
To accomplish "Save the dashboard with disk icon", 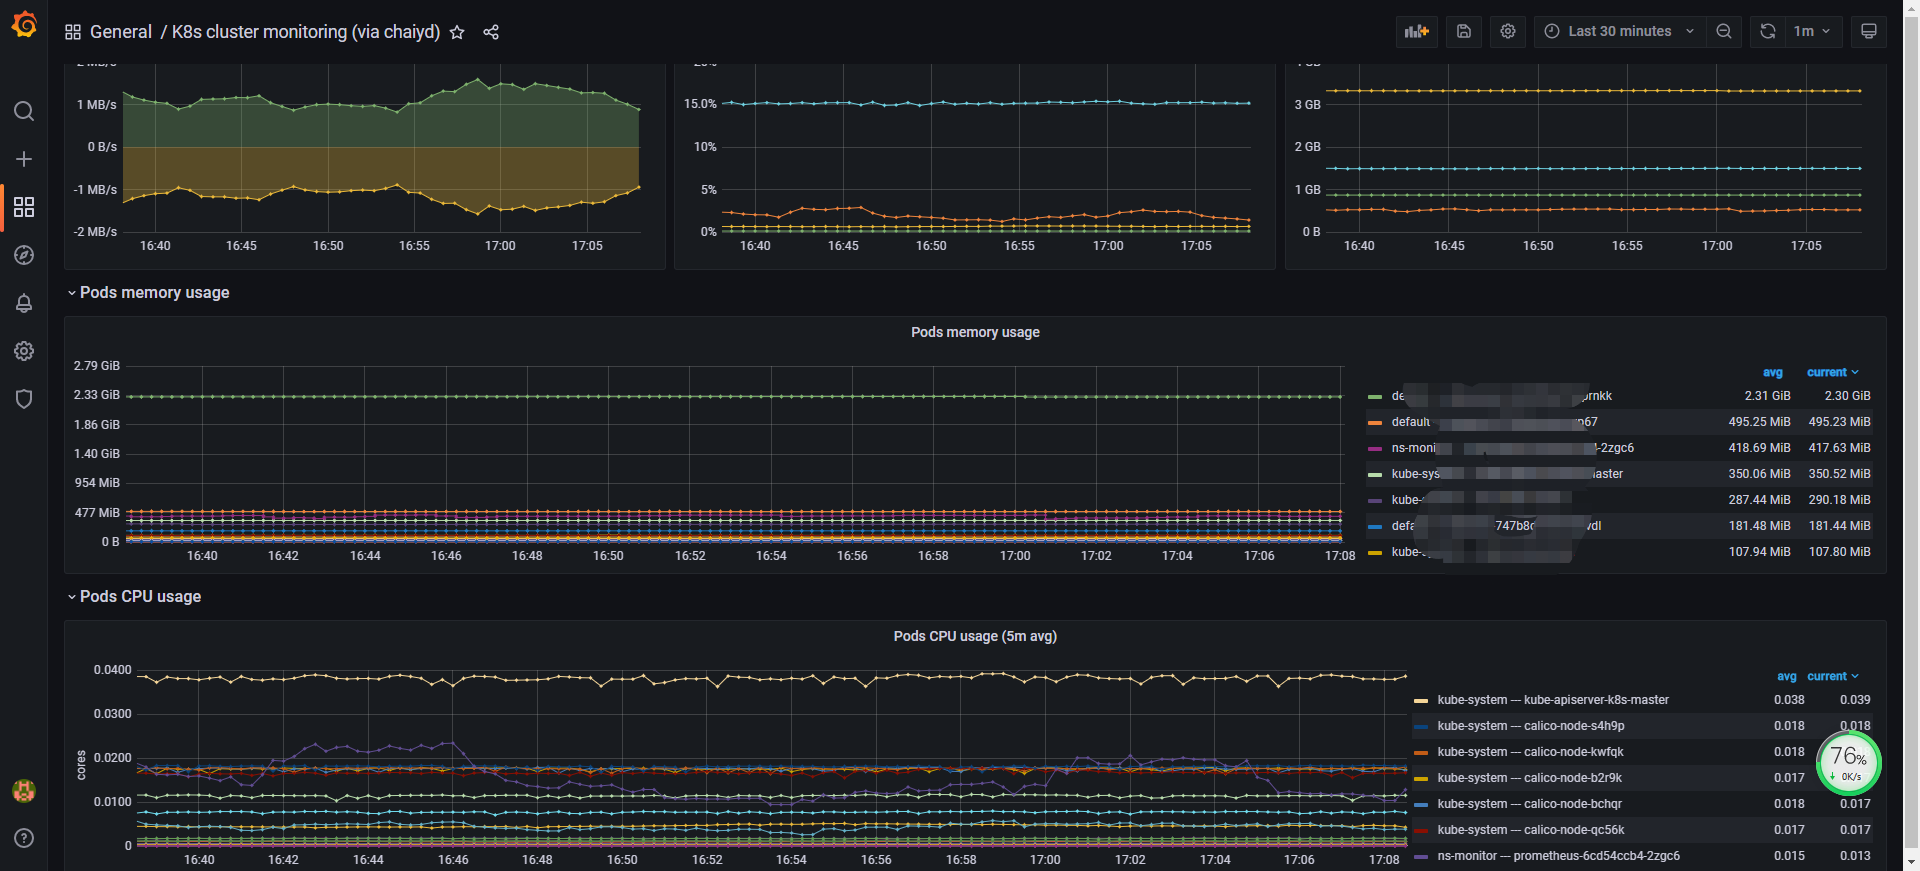I will pyautogui.click(x=1464, y=31).
